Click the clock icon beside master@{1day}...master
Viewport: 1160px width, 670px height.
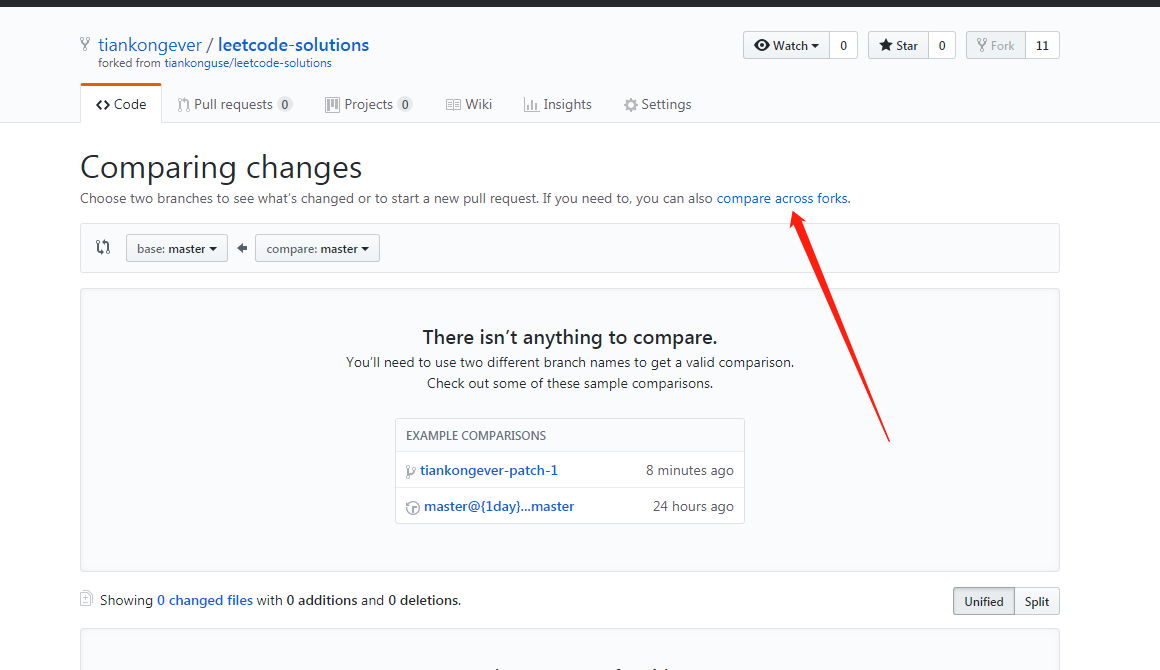point(413,507)
